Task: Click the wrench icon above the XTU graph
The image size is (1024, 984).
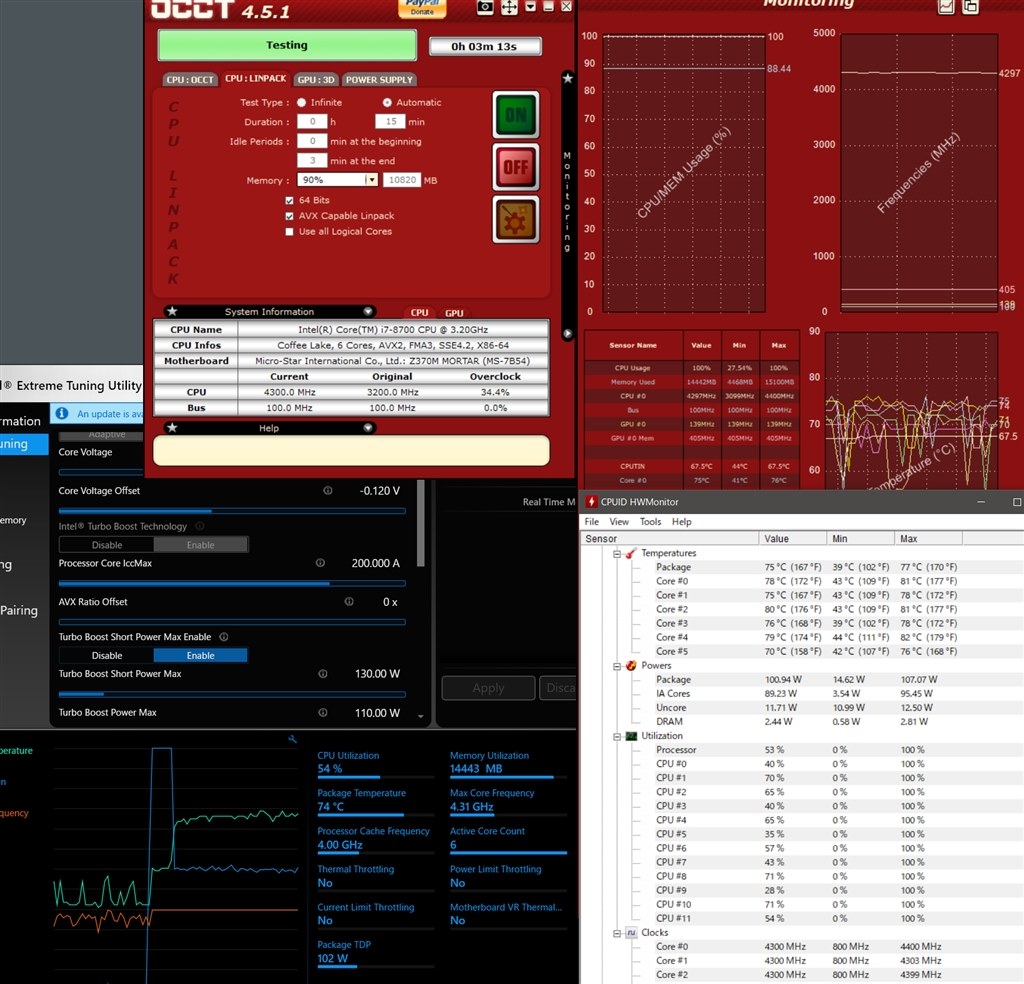Action: (x=293, y=739)
